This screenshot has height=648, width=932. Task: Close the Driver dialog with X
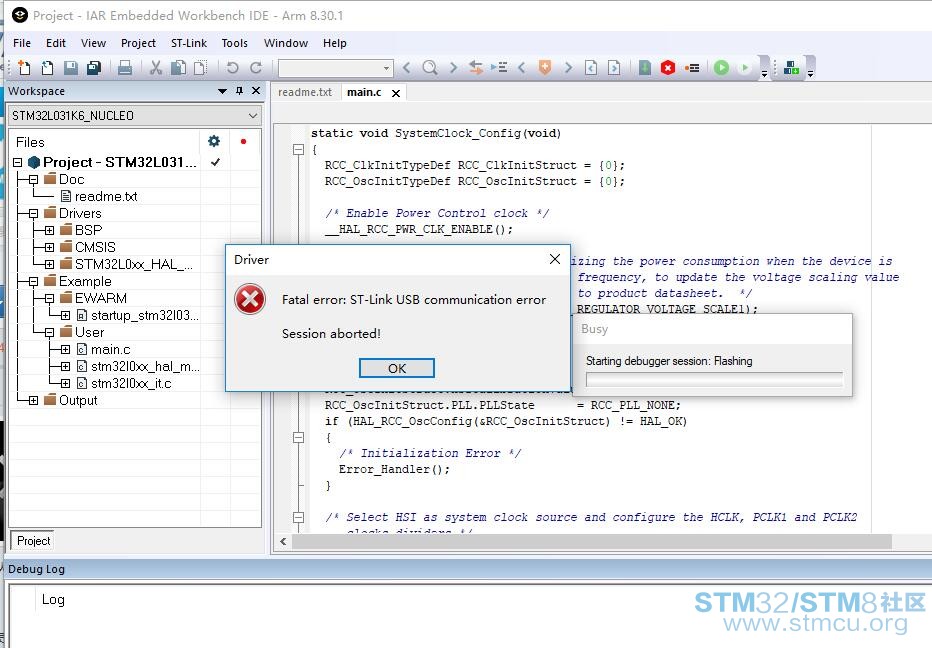pos(555,259)
